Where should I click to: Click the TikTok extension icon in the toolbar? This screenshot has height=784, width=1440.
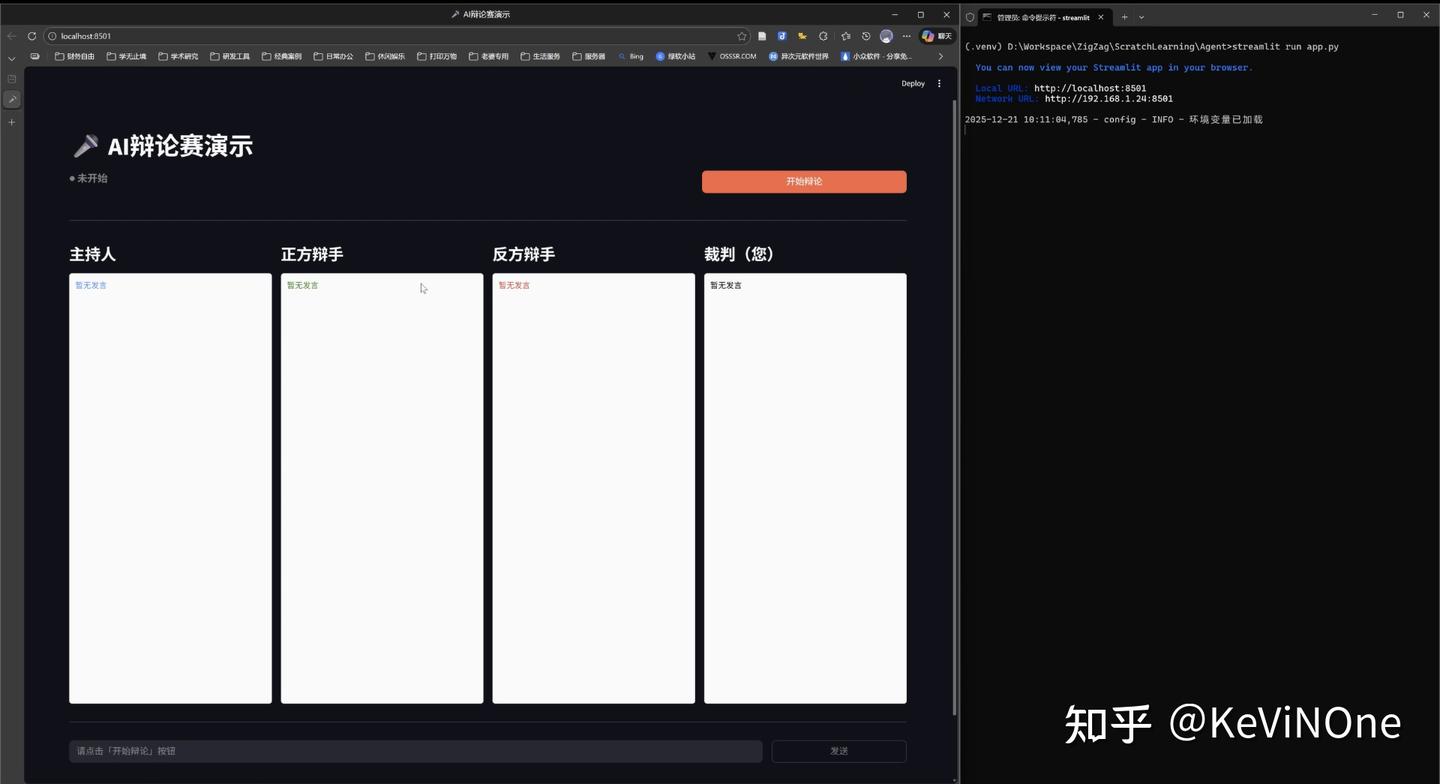click(781, 36)
